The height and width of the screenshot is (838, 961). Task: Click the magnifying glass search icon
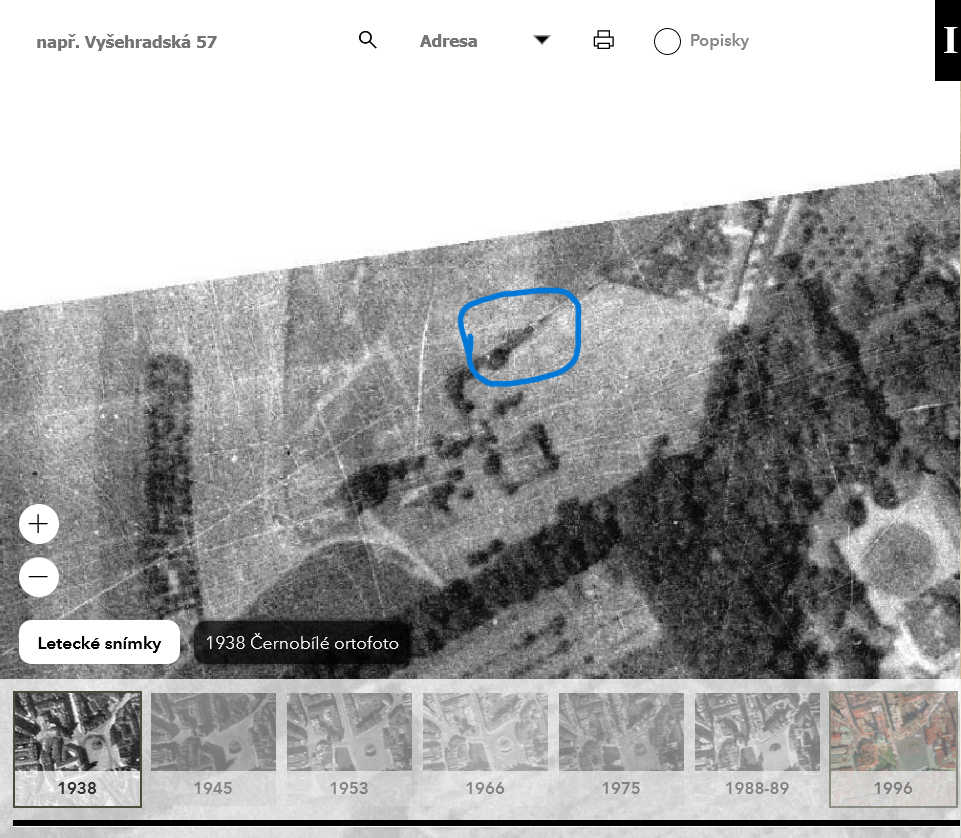(x=367, y=40)
